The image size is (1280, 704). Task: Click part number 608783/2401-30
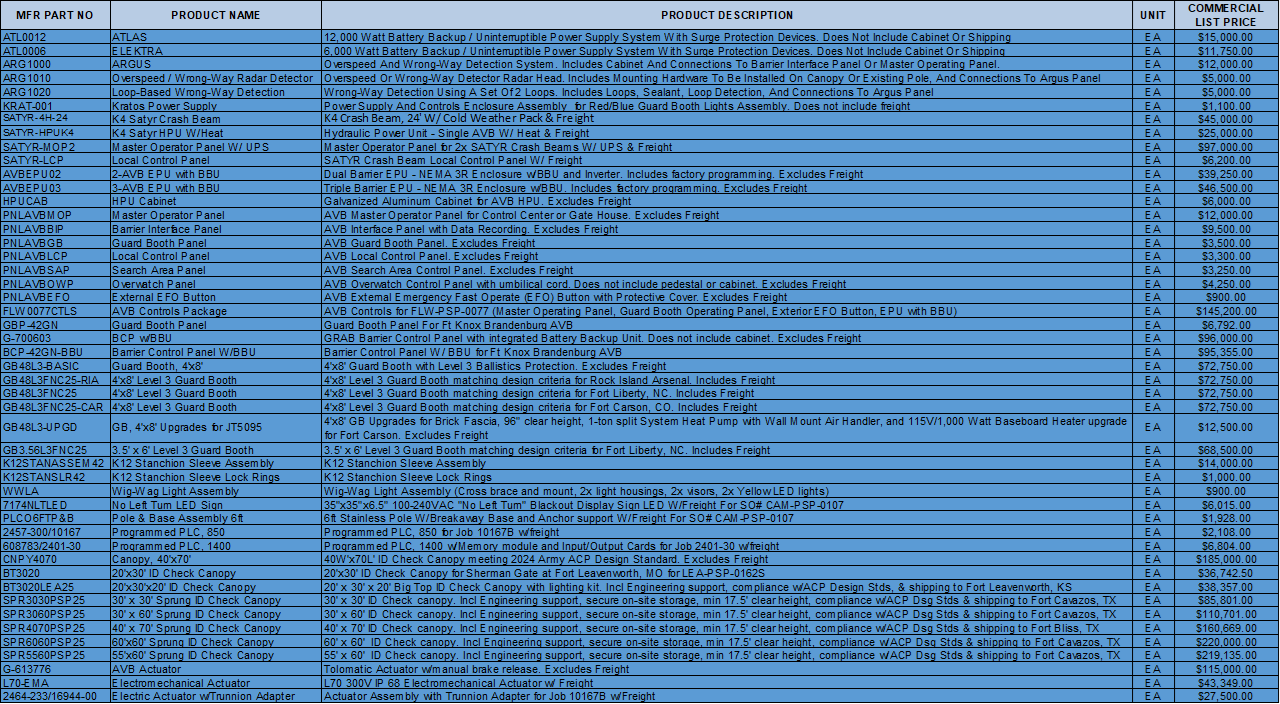55,546
